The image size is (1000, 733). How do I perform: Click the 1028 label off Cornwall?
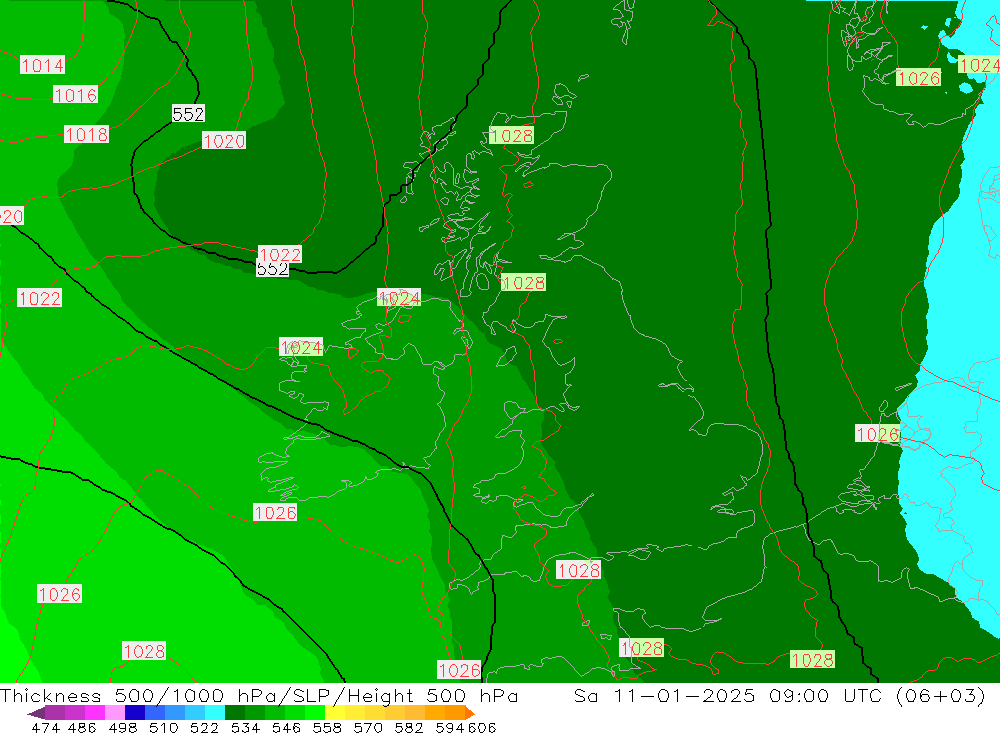(578, 570)
